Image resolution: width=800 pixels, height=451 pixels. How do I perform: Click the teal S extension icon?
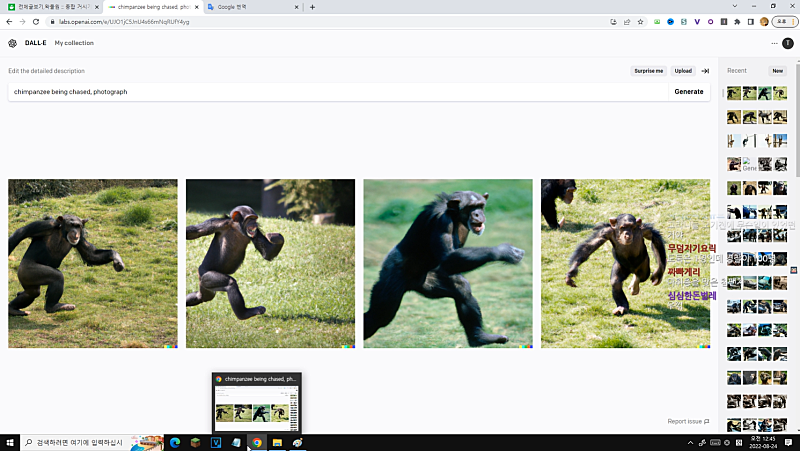[x=684, y=22]
